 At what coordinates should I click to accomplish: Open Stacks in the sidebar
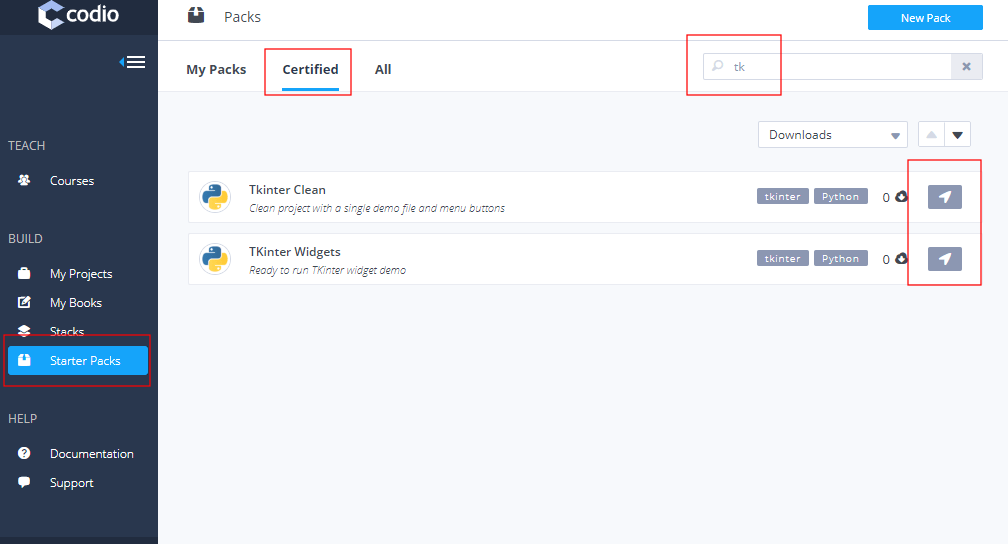point(67,331)
